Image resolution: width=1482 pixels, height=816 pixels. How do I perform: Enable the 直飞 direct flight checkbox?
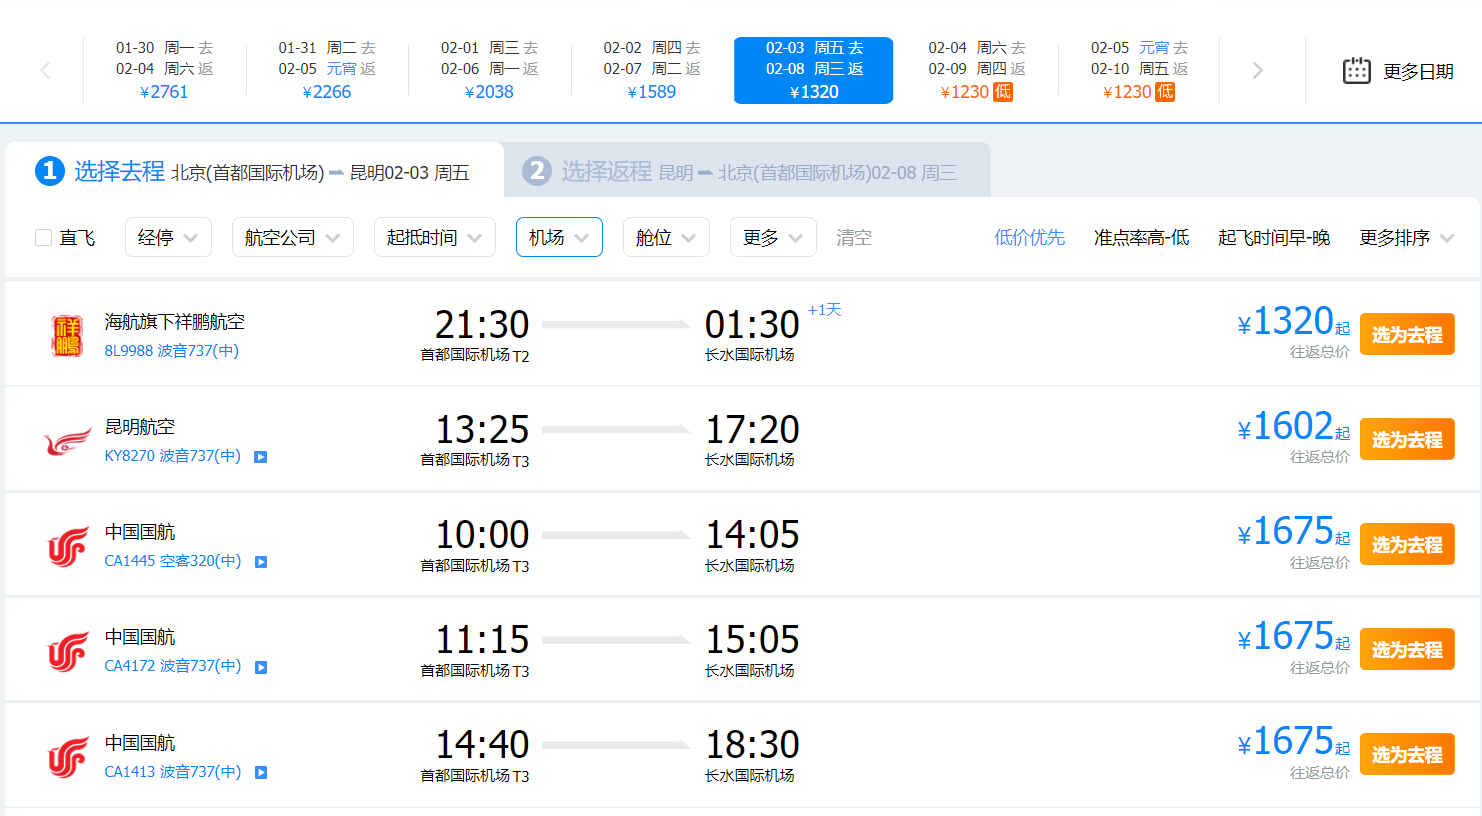(x=44, y=238)
